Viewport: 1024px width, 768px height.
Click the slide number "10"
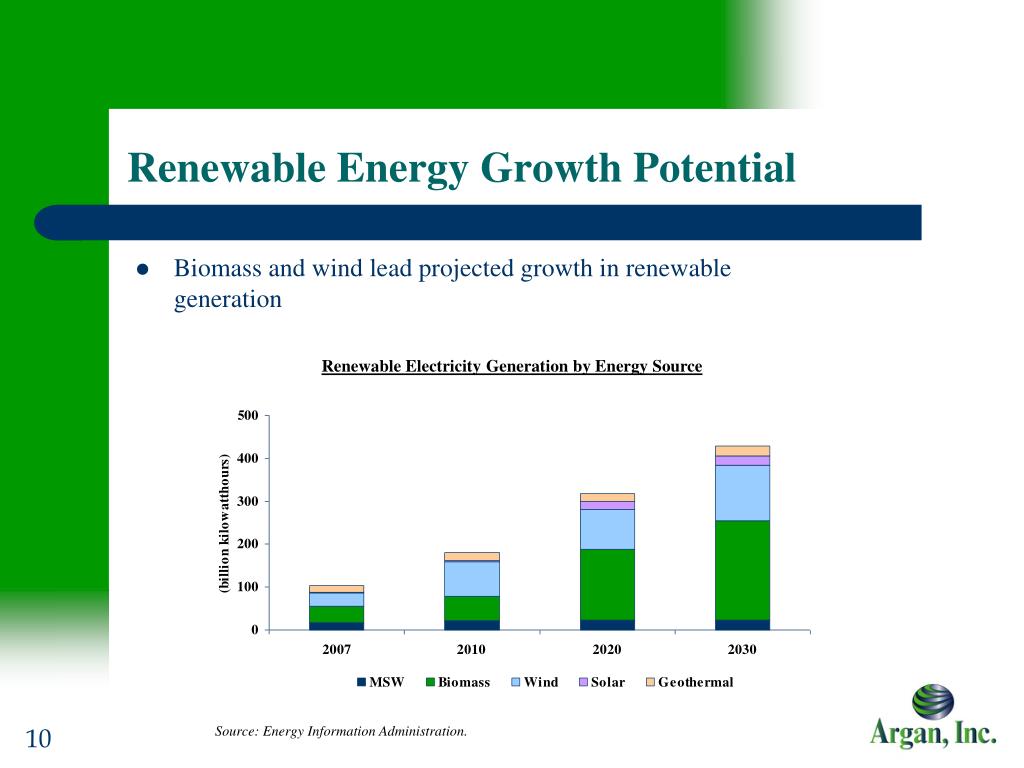[38, 739]
